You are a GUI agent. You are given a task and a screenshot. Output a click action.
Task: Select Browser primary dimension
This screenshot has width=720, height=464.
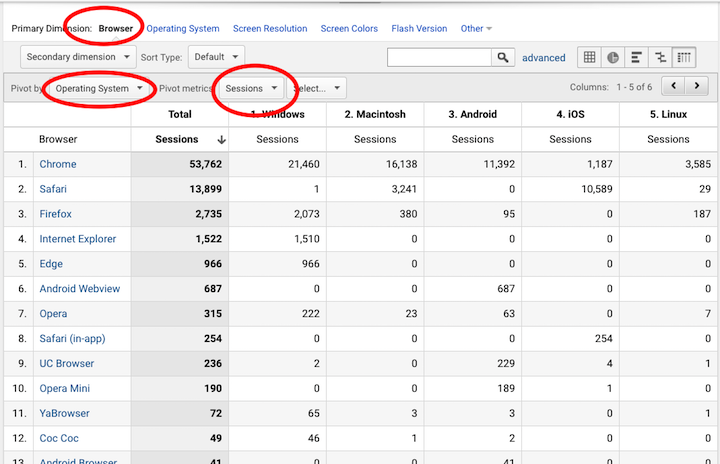coord(116,28)
